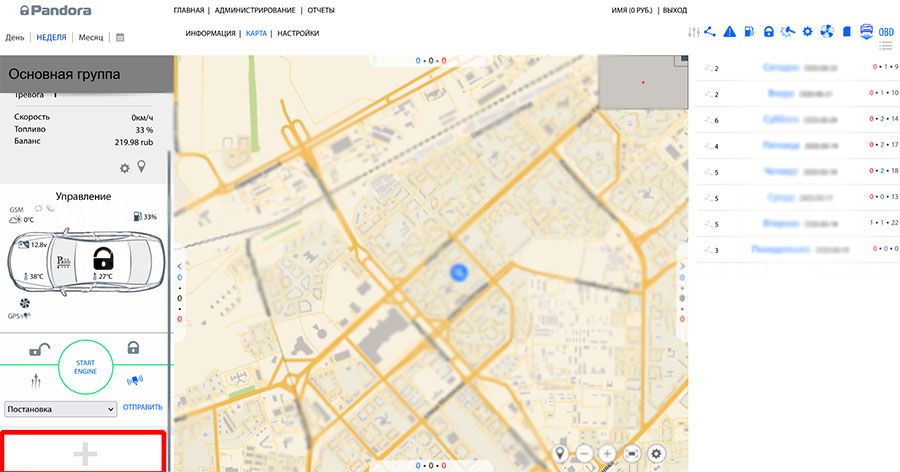Screen dimensions: 900x472
Task: Click the left arrow on the map edge
Action: [180, 266]
